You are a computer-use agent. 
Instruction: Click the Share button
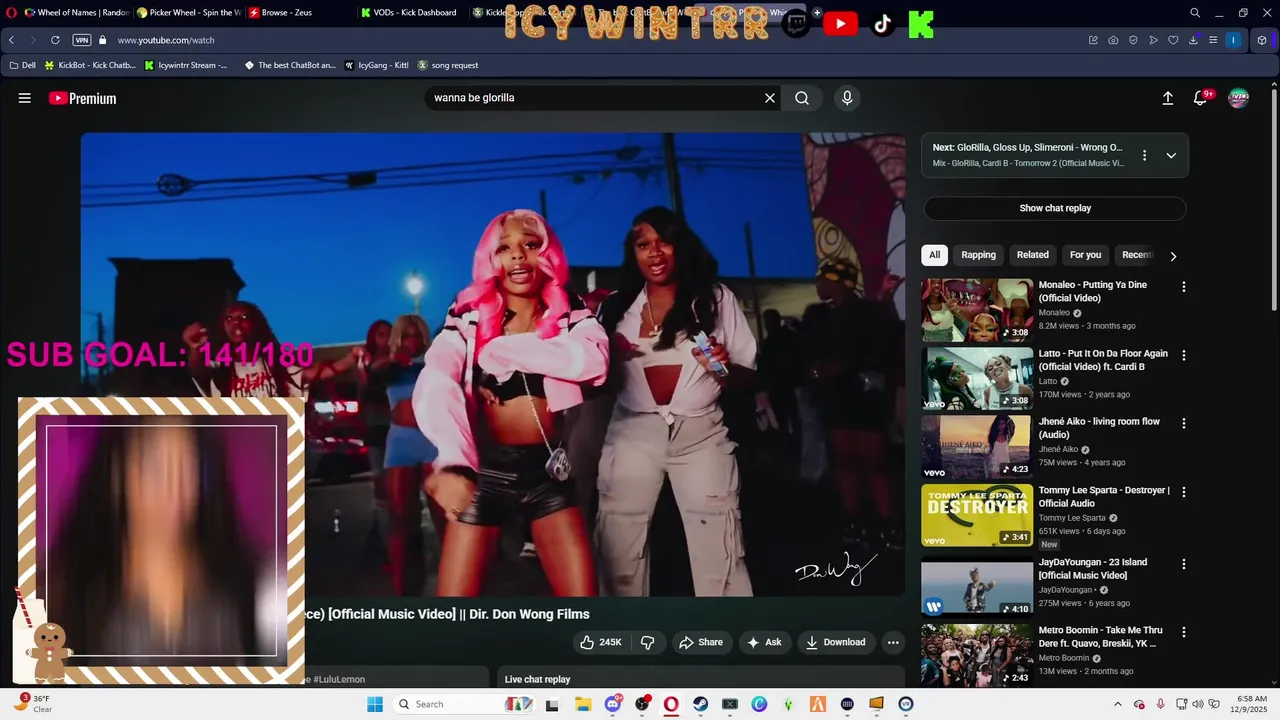(x=701, y=642)
